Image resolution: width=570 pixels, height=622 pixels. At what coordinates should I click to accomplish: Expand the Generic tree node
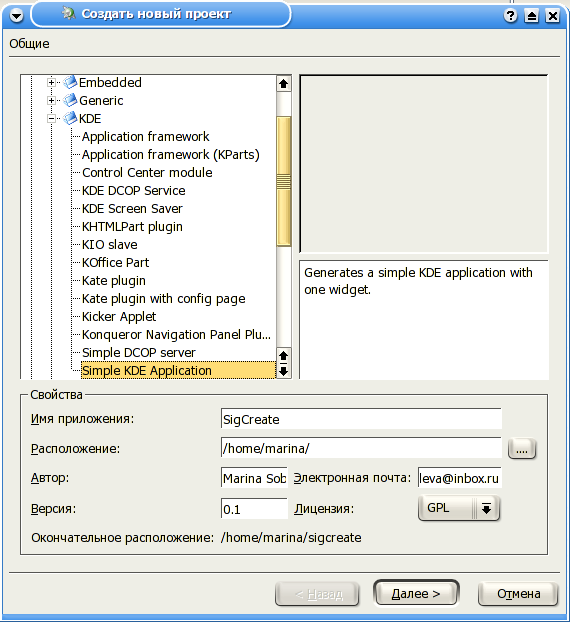point(51,100)
